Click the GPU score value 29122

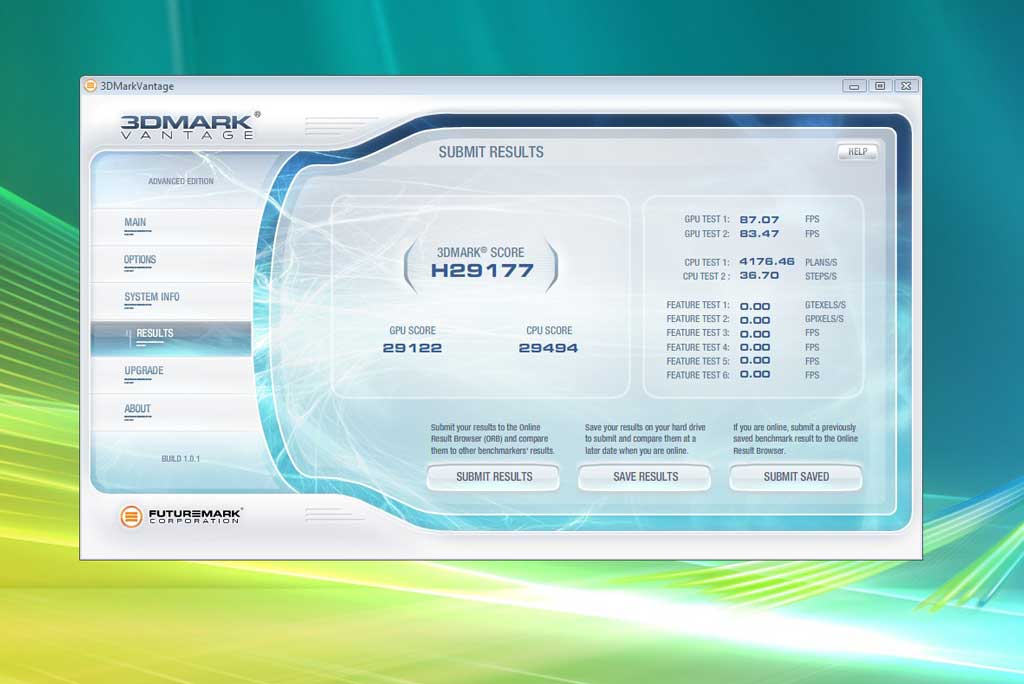pos(412,348)
